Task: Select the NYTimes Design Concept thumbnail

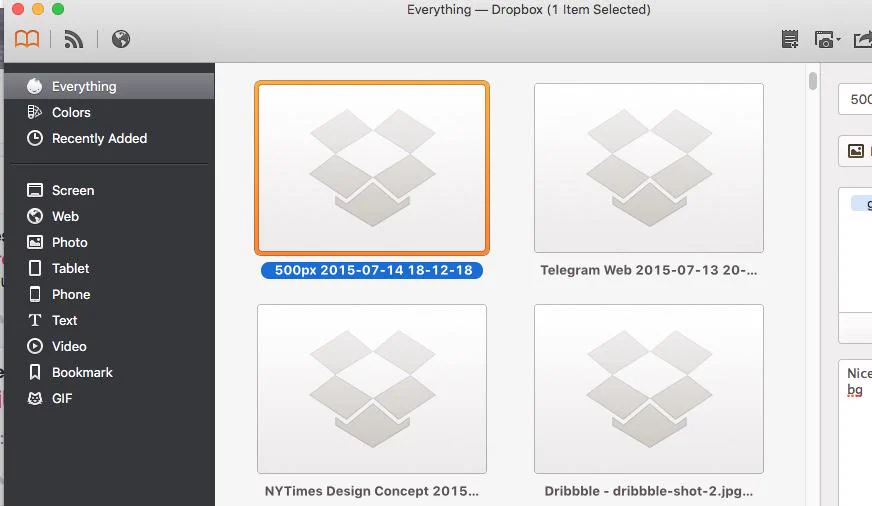Action: 372,389
